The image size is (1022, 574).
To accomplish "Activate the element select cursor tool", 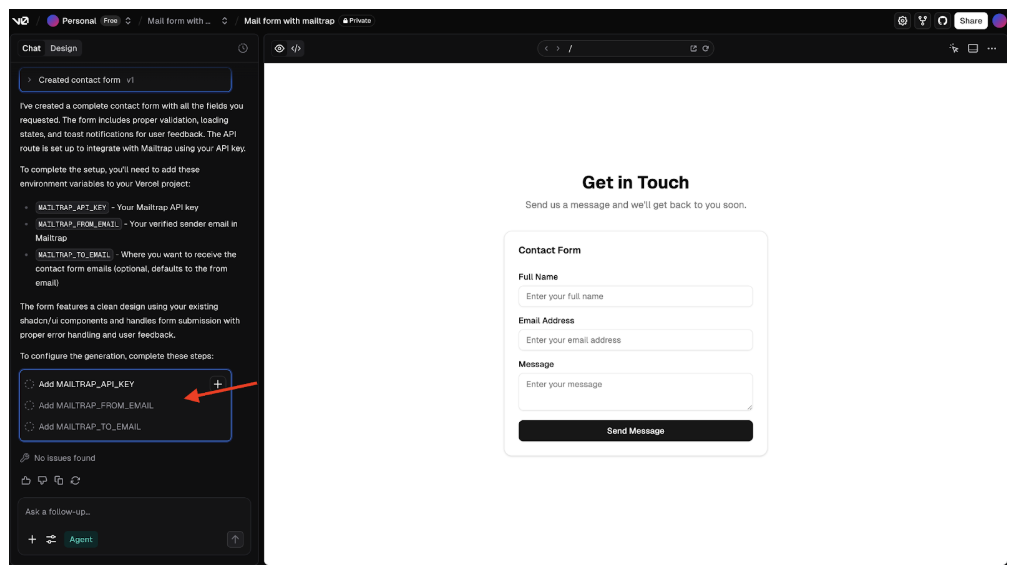I will [954, 48].
